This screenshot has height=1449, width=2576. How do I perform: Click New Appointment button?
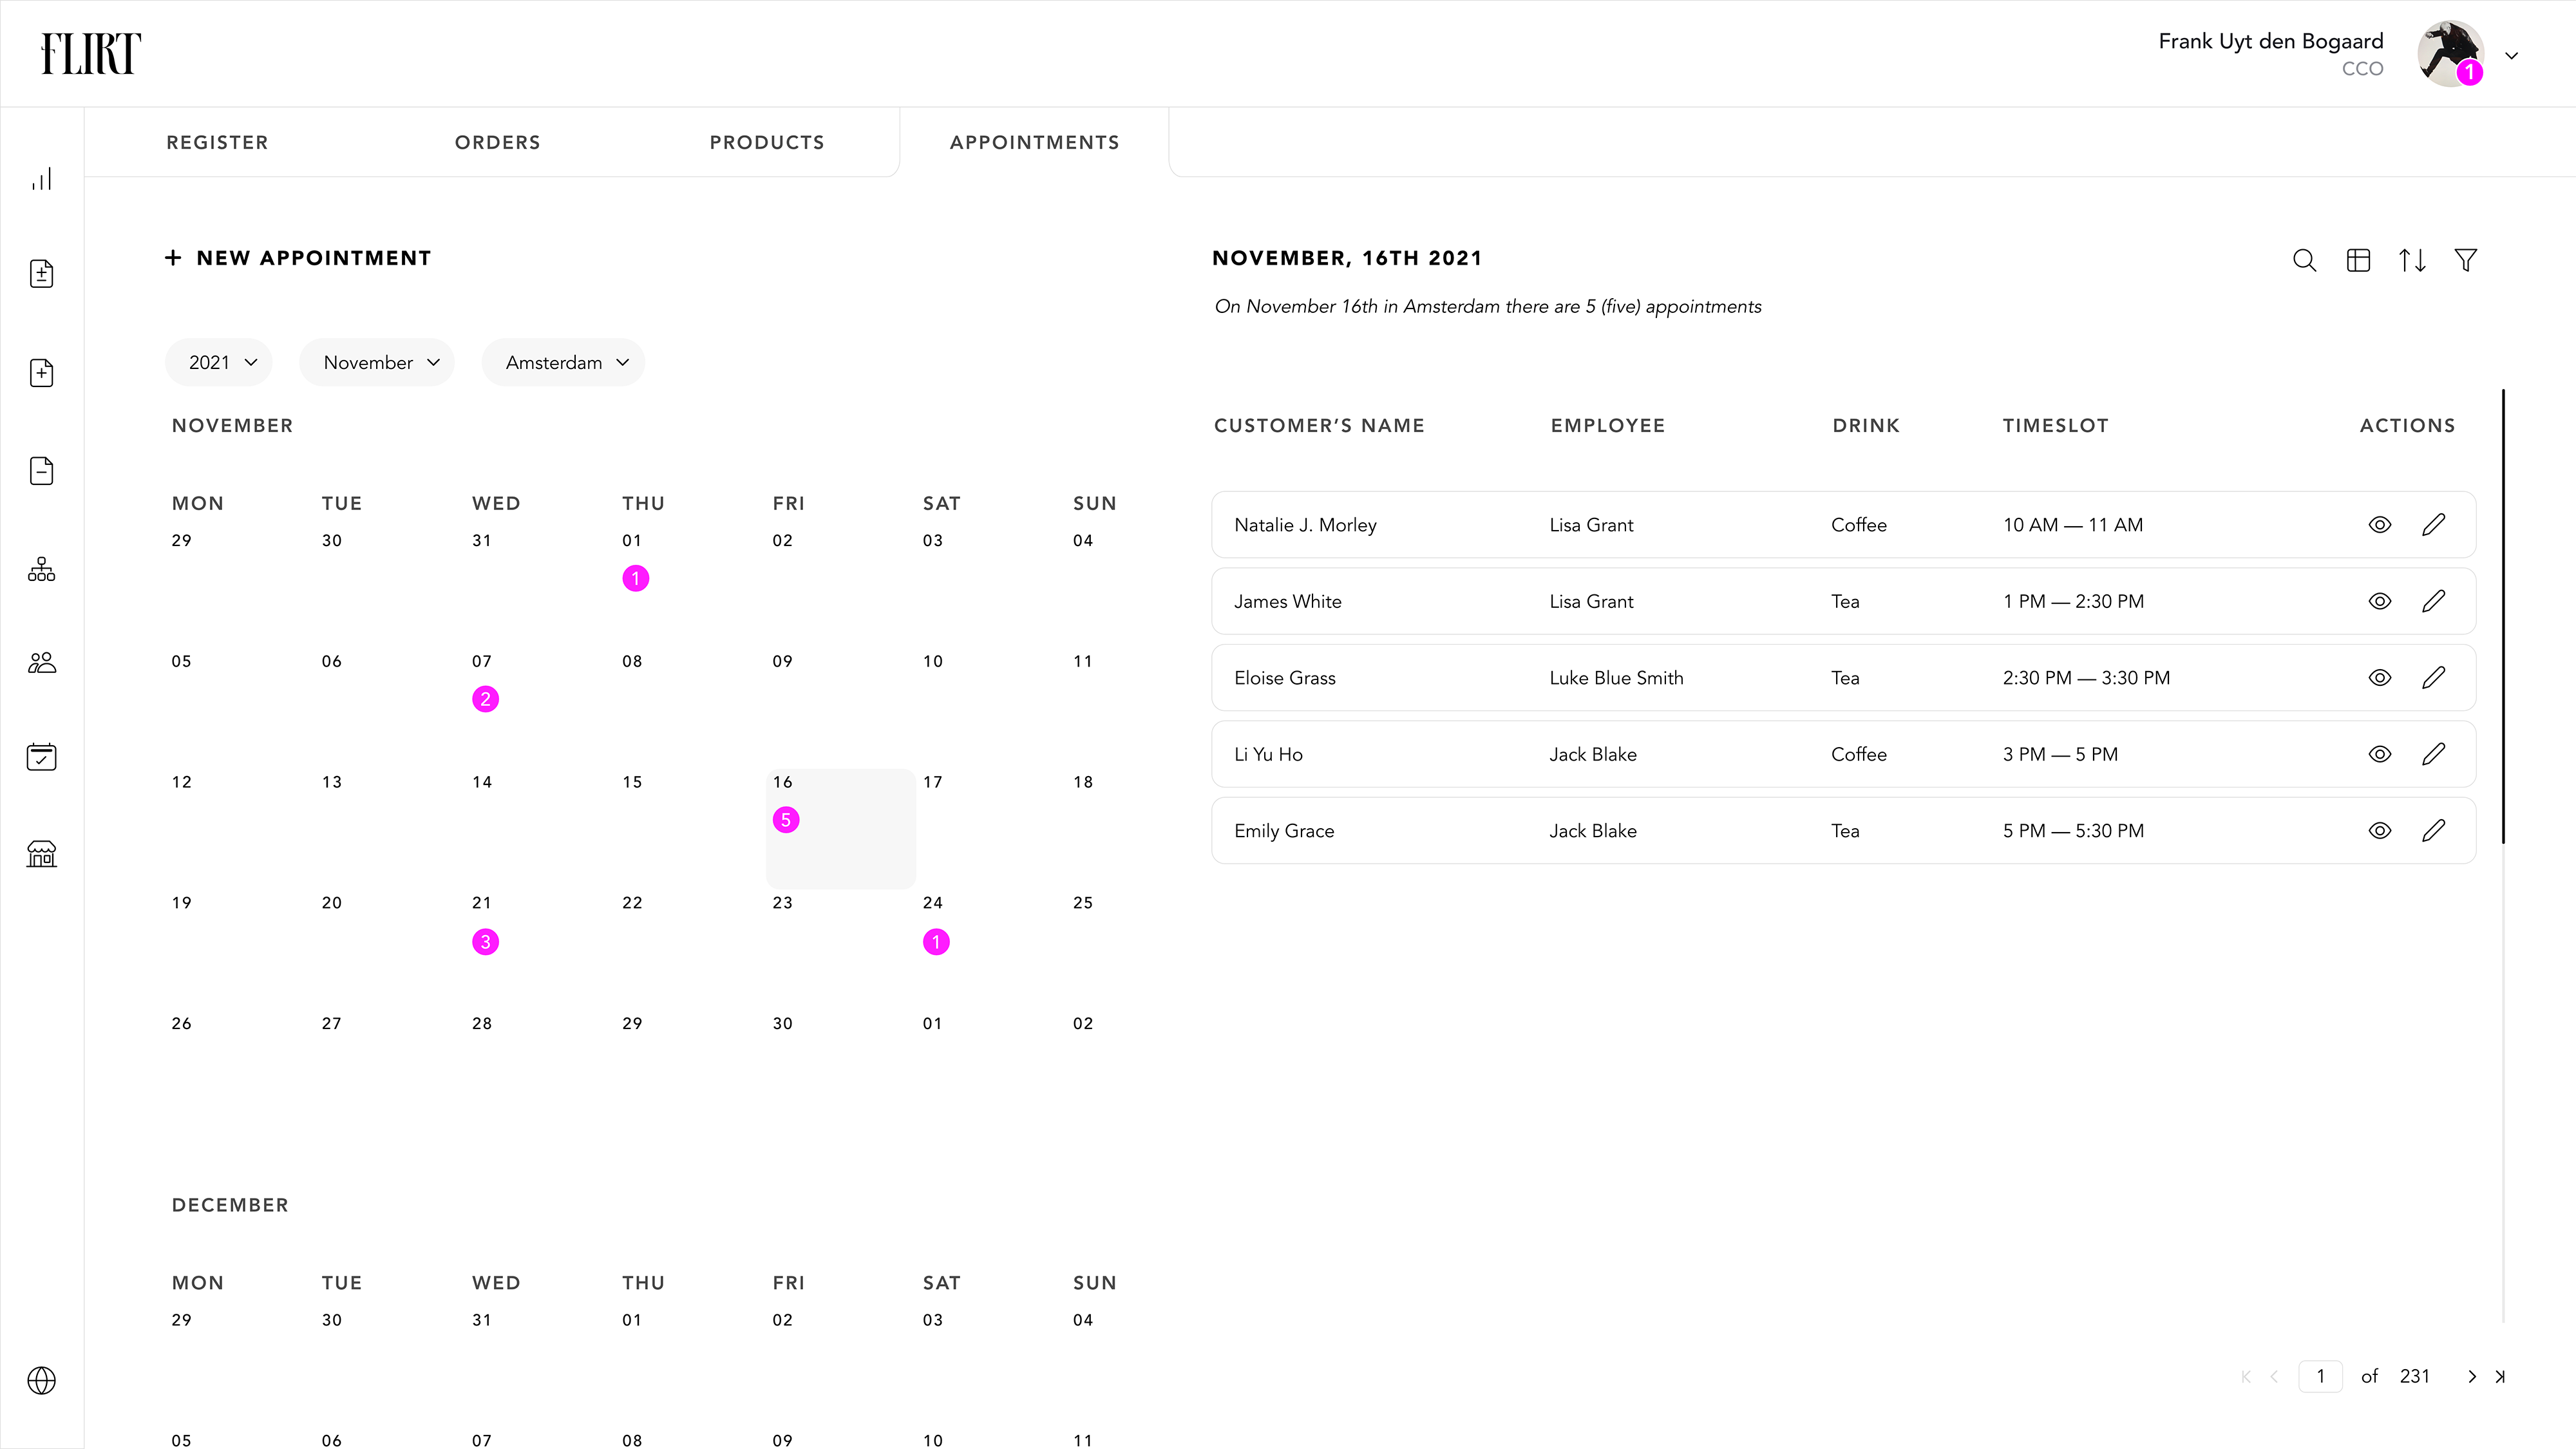[x=298, y=258]
